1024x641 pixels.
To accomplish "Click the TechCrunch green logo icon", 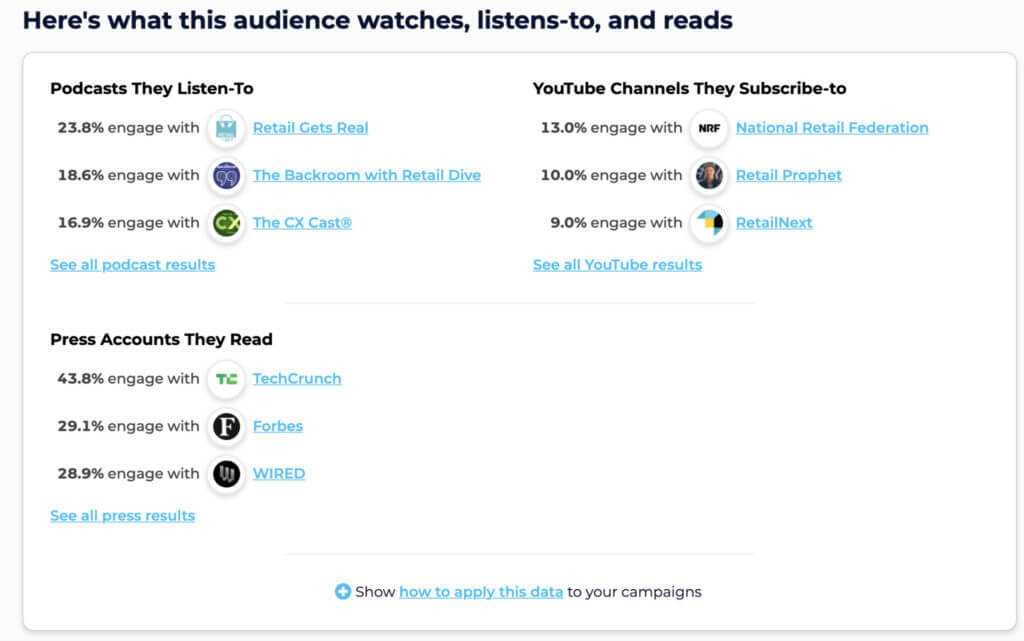I will (227, 379).
